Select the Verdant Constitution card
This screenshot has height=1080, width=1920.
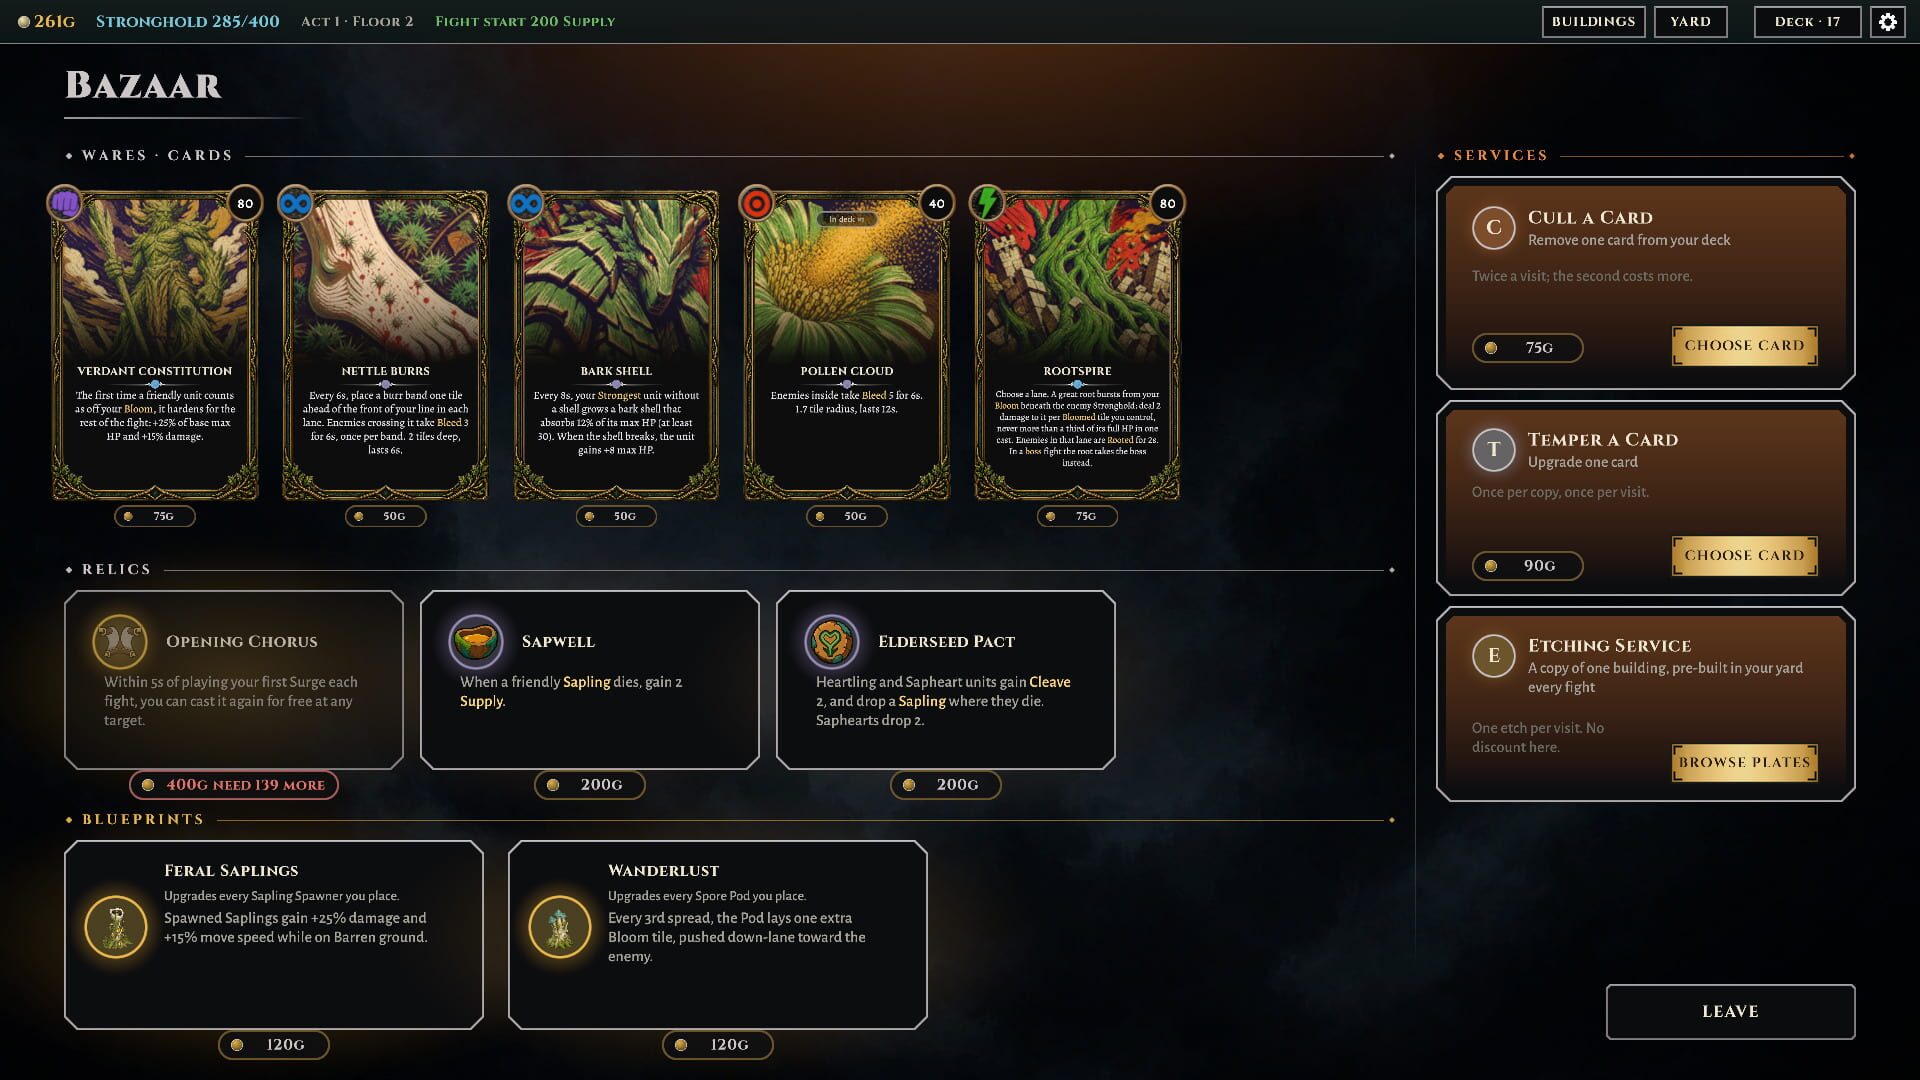(155, 345)
